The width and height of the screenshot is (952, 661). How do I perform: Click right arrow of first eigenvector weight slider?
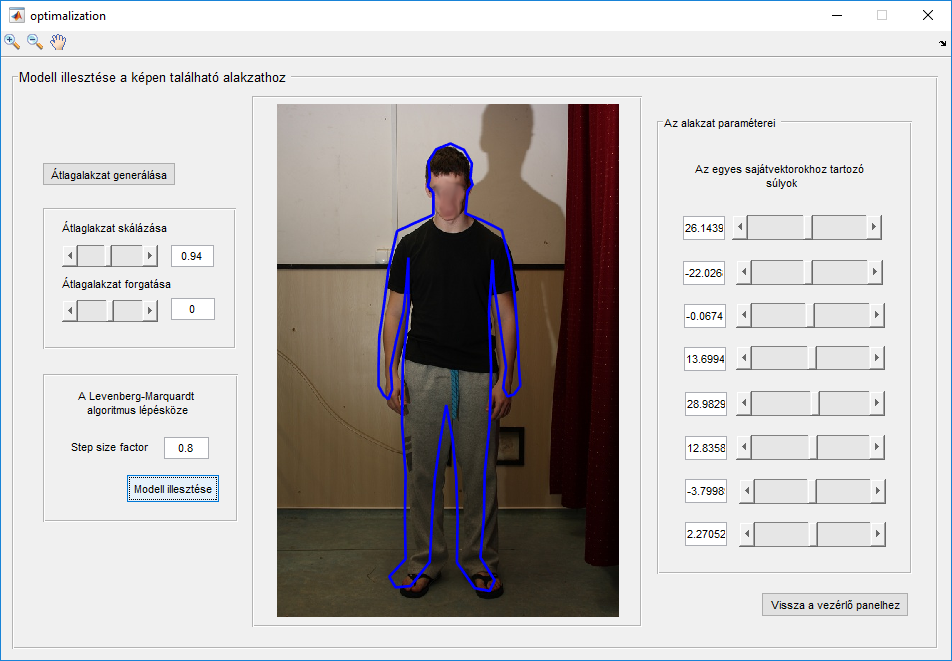(874, 227)
